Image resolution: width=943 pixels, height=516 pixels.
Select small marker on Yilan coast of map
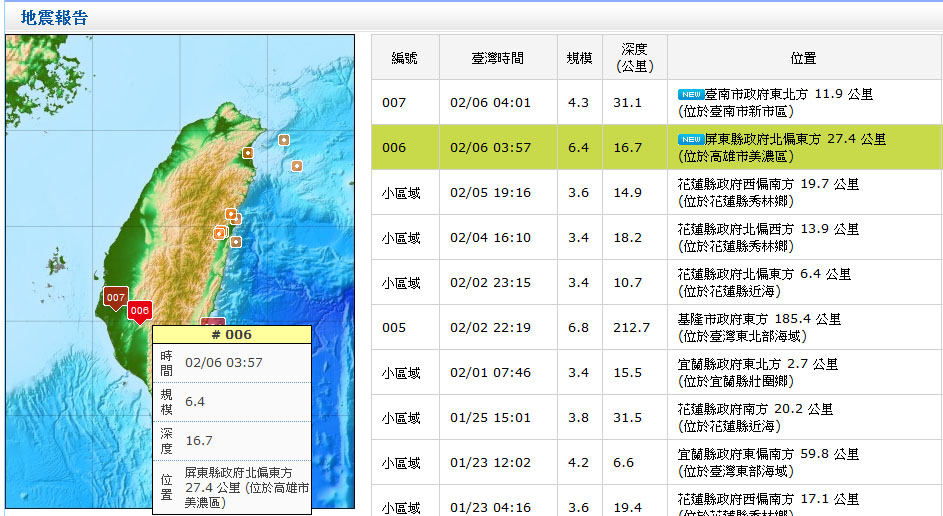[248, 153]
